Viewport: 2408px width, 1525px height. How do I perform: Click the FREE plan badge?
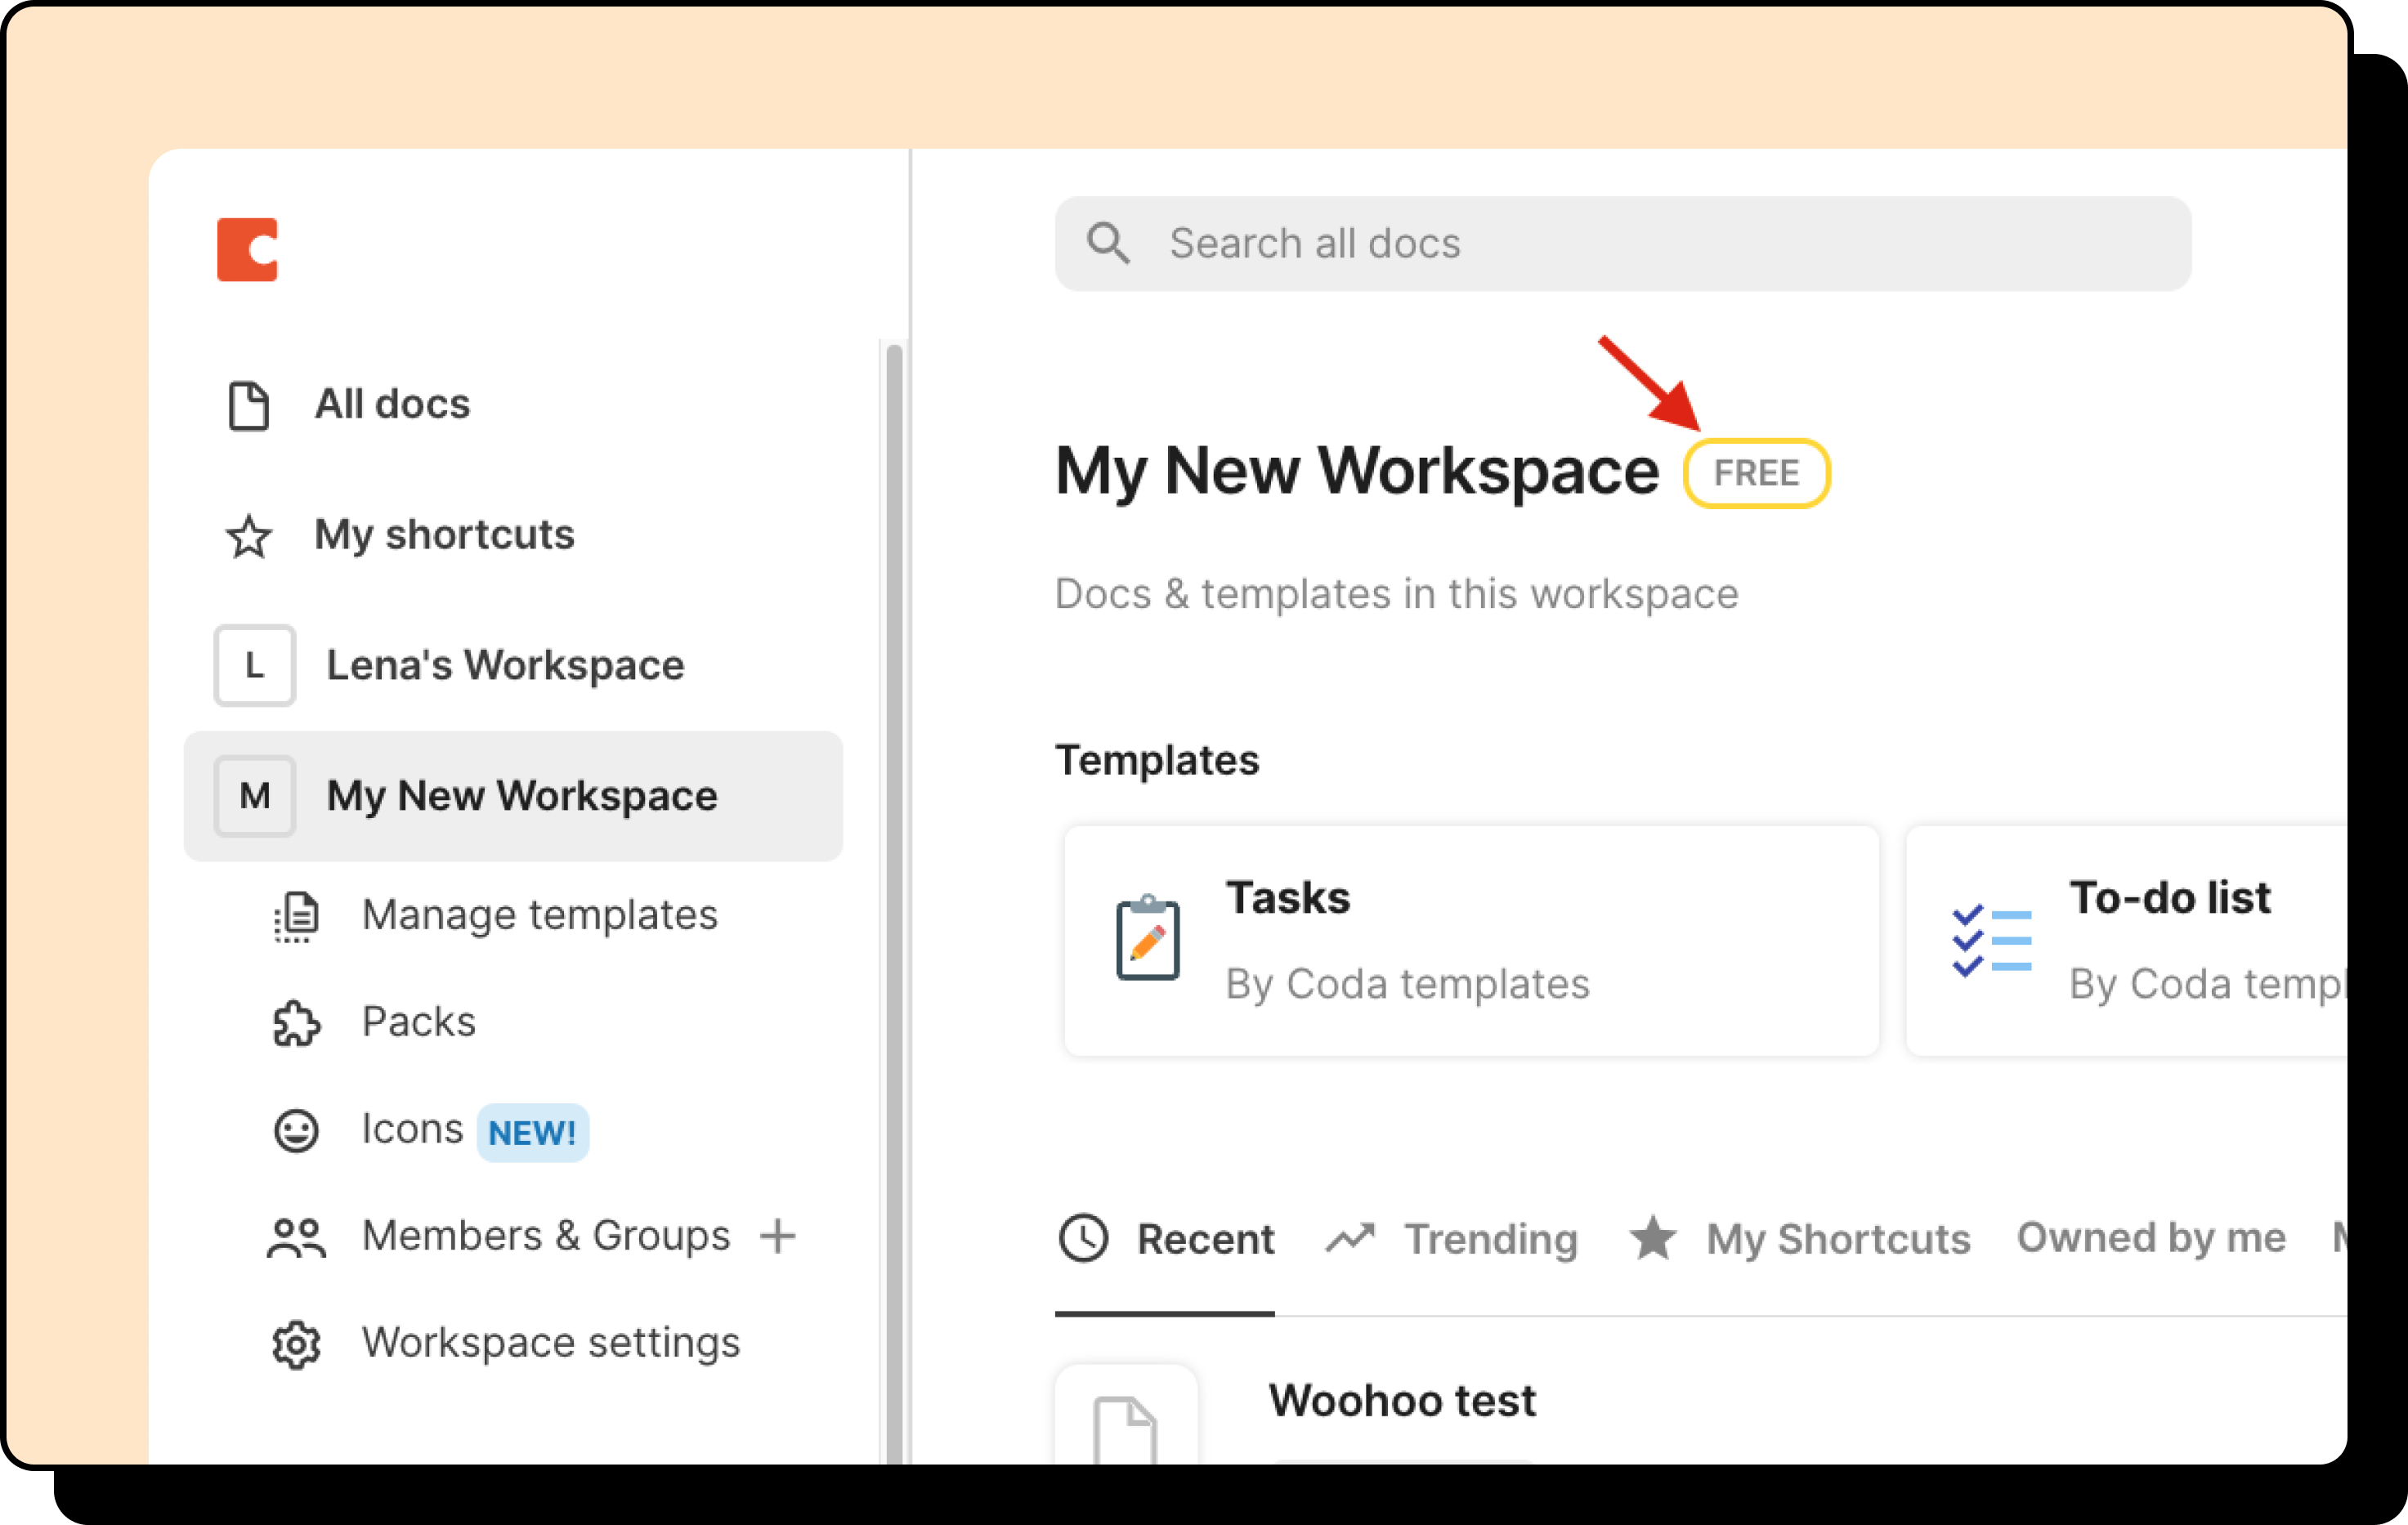(x=1757, y=472)
